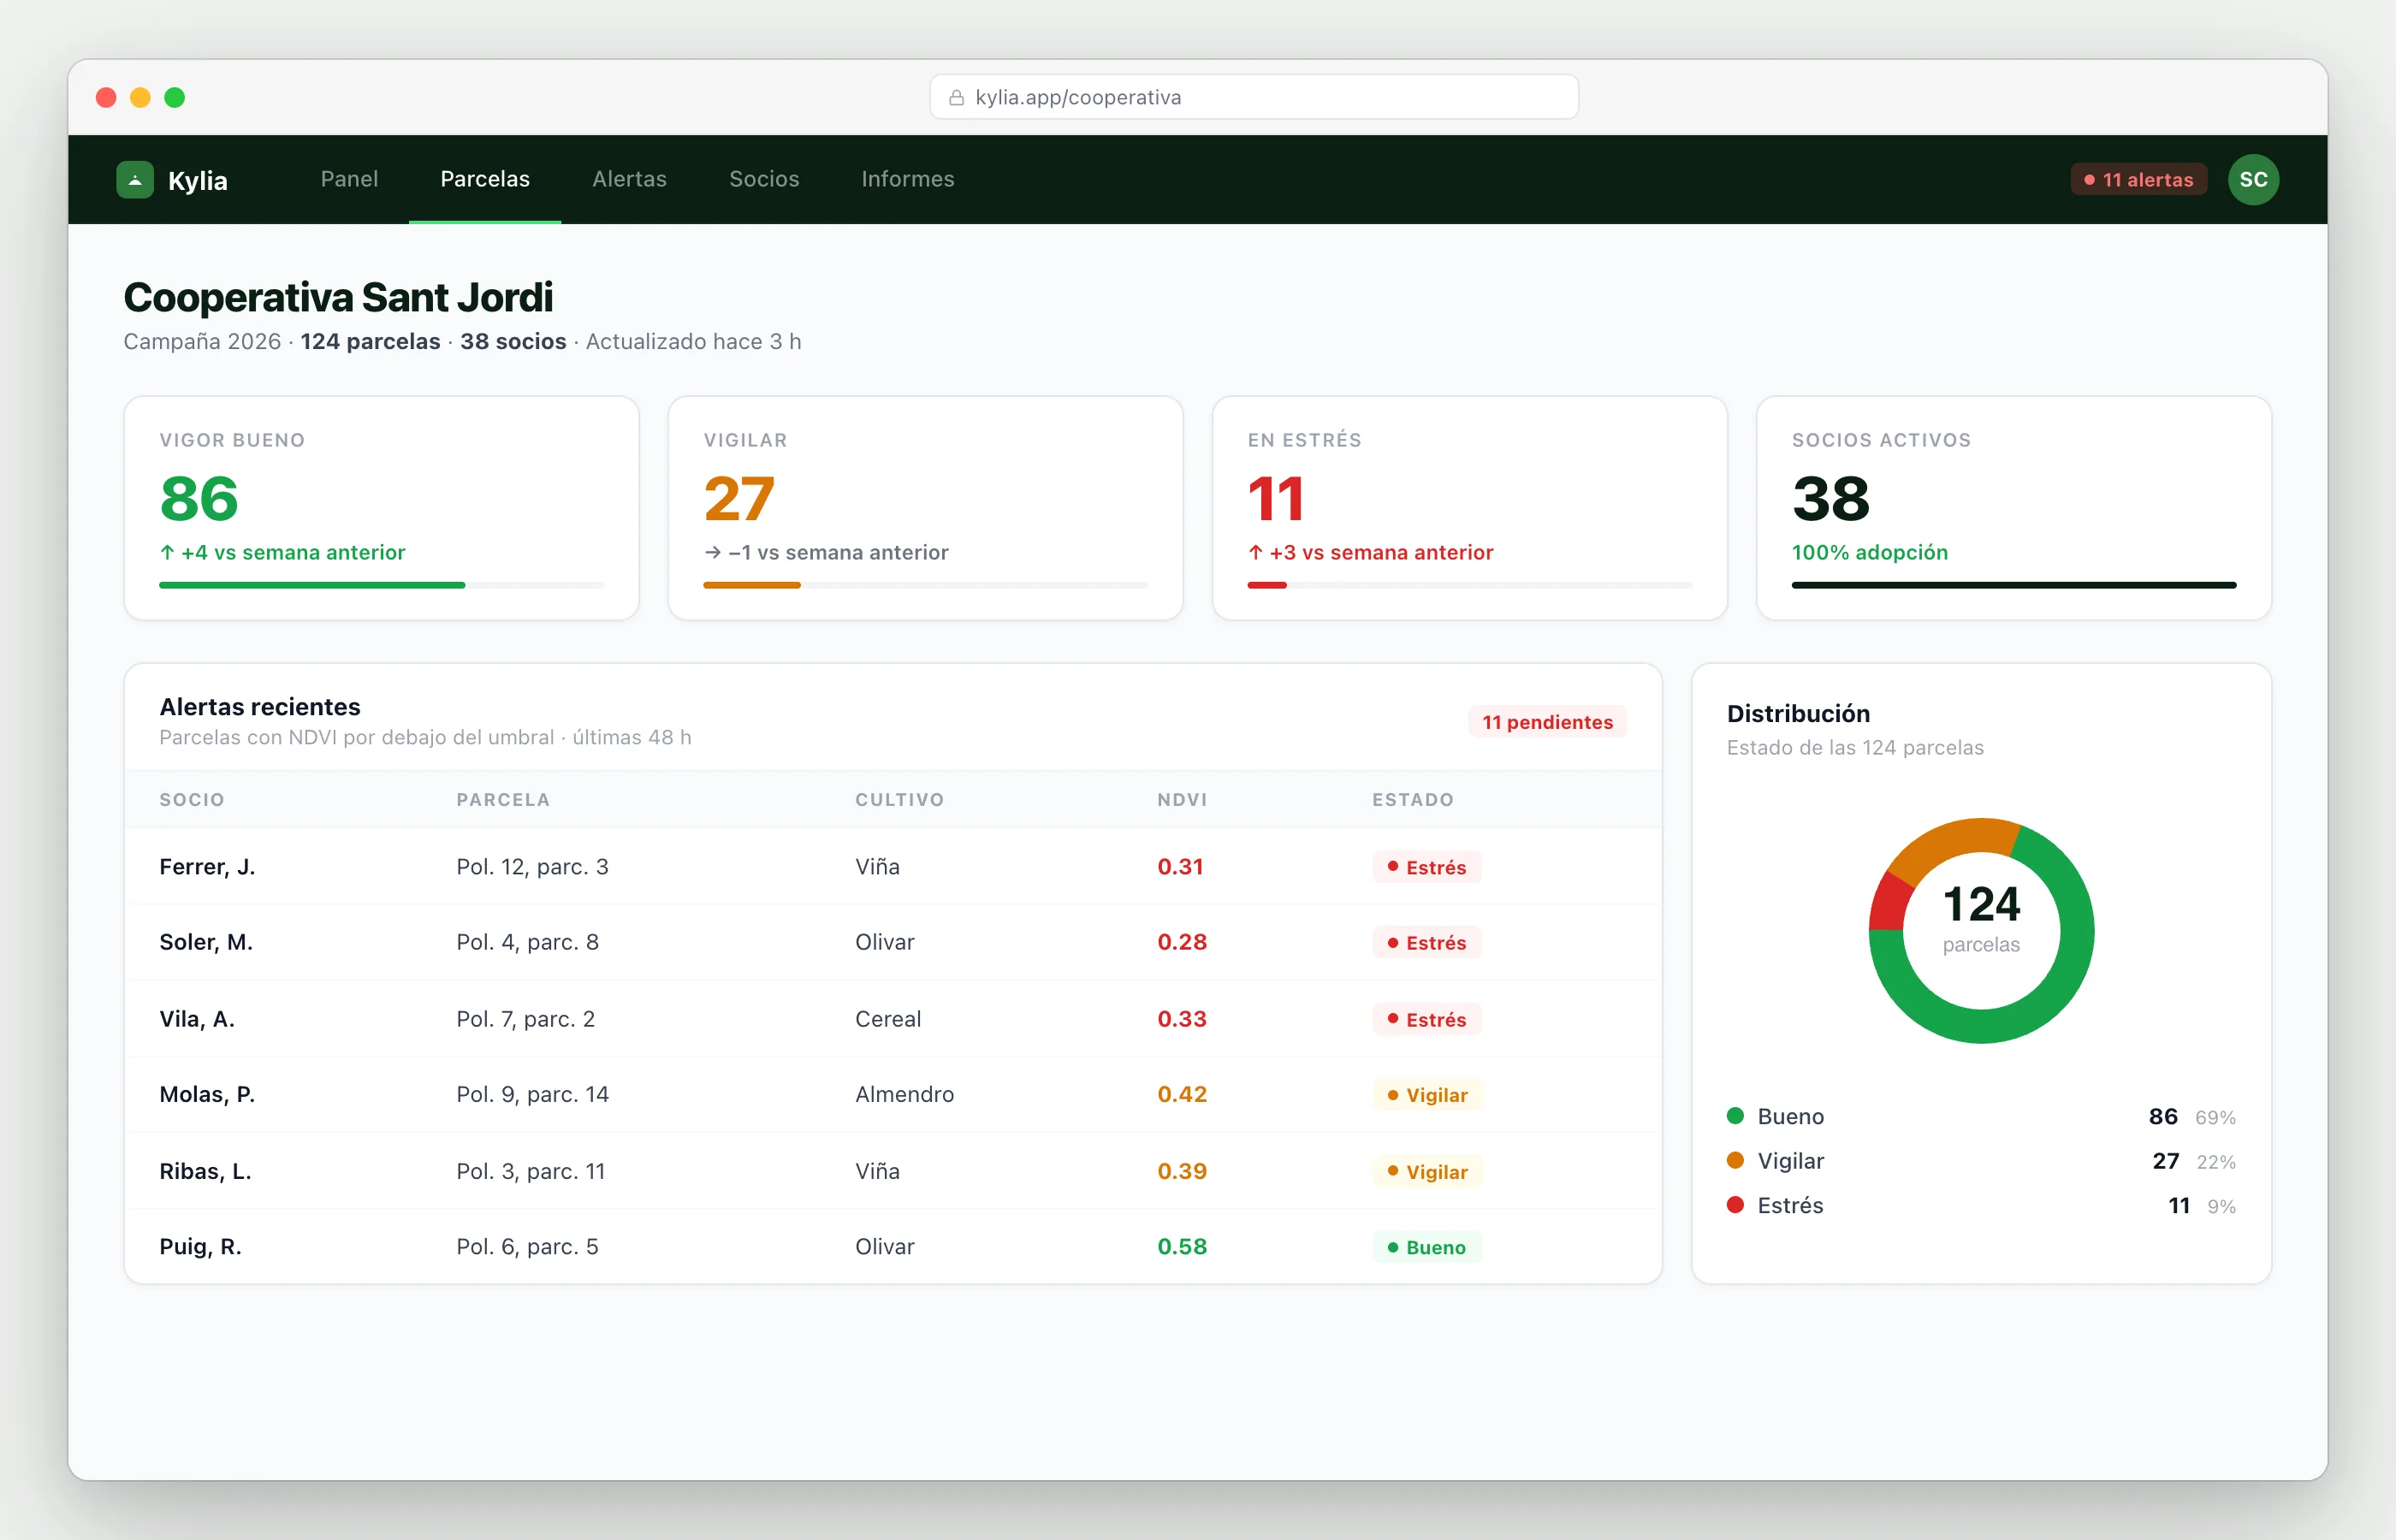The image size is (2396, 1540).
Task: Click the kylia.app/cooperativa address field
Action: click(x=1254, y=97)
